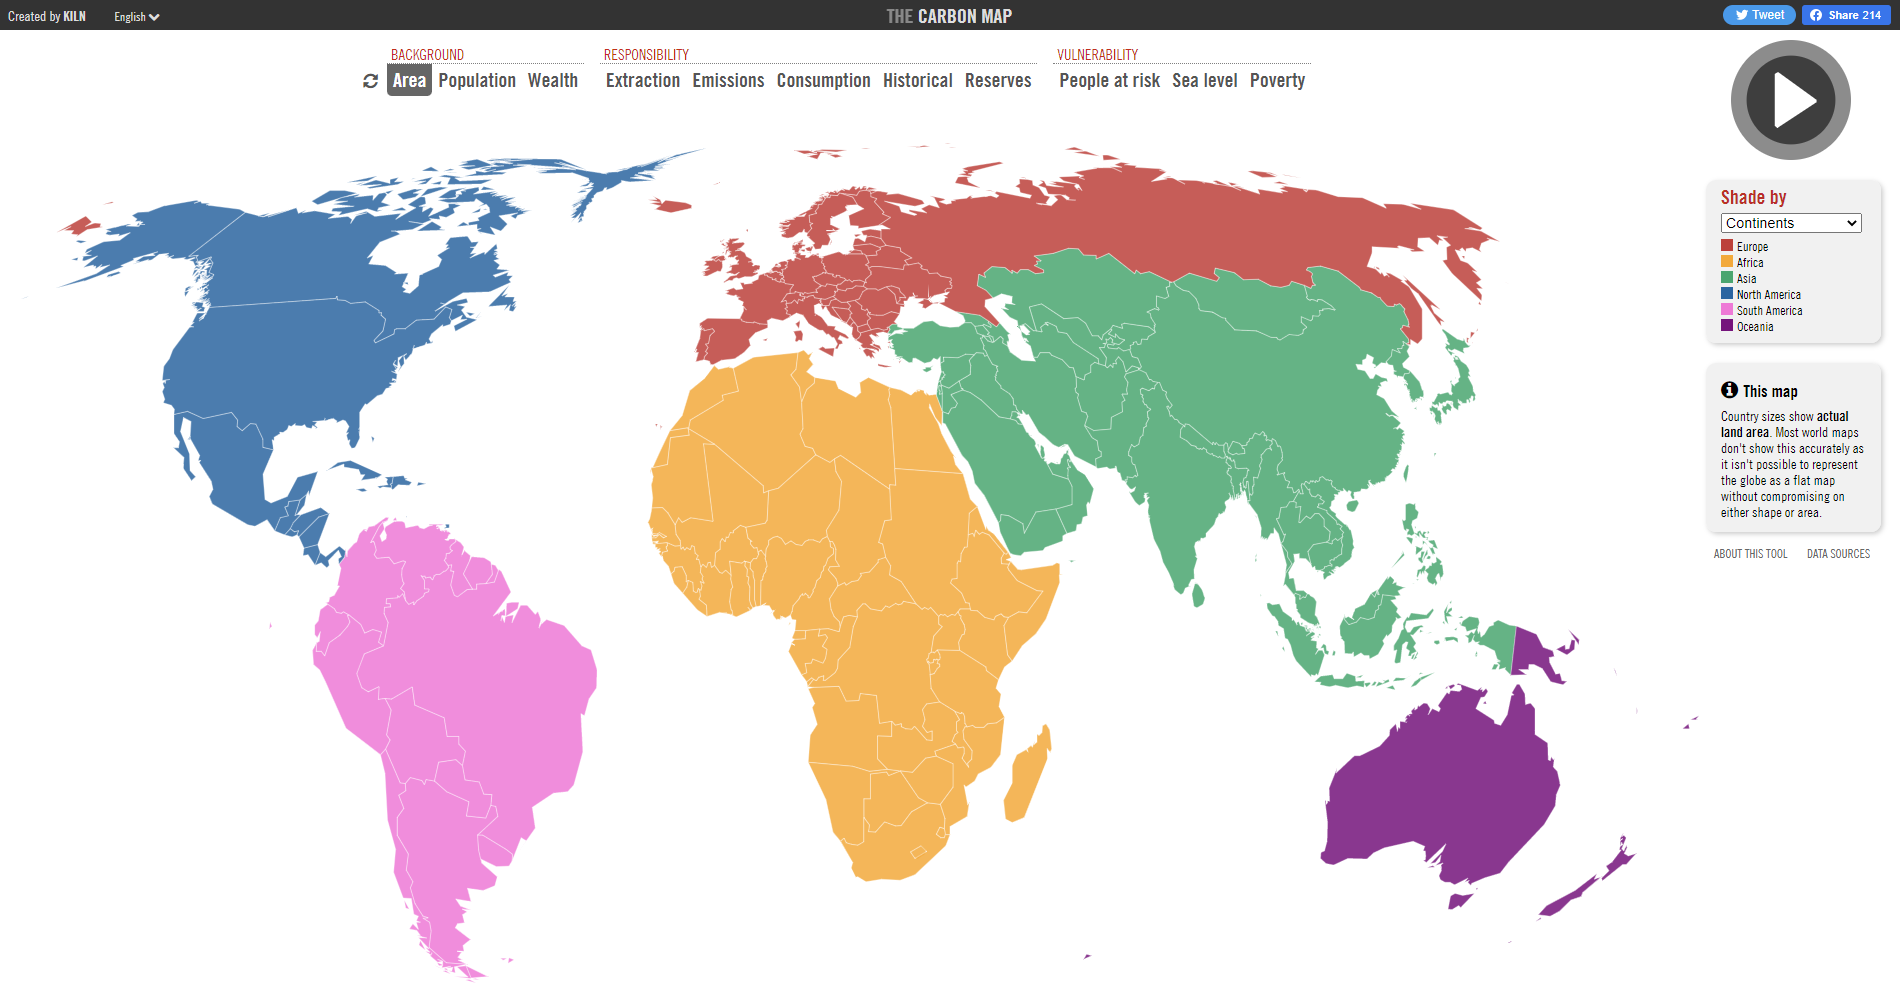Share on Facebook via Share 214 button
Screen dimensions: 1900x1001
(1846, 15)
